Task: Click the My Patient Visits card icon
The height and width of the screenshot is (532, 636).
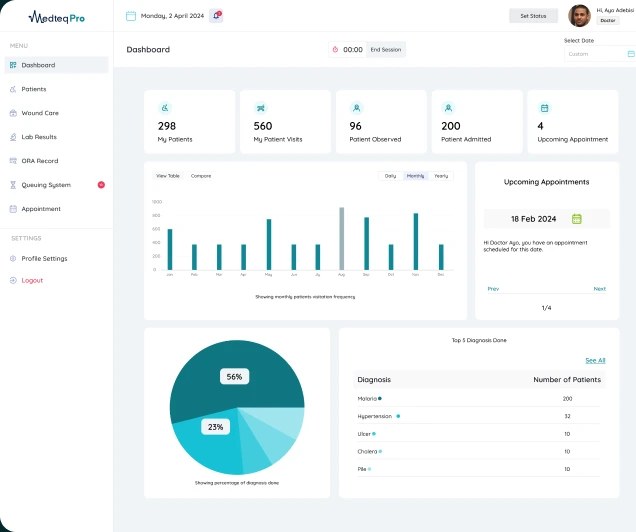Action: [260, 108]
